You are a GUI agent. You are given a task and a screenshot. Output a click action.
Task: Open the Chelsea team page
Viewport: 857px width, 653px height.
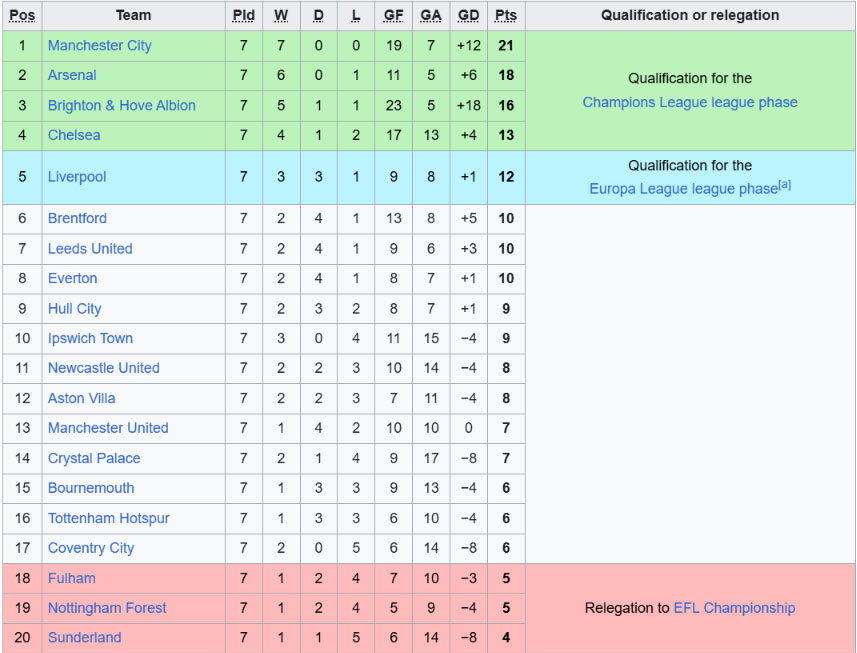coord(74,135)
